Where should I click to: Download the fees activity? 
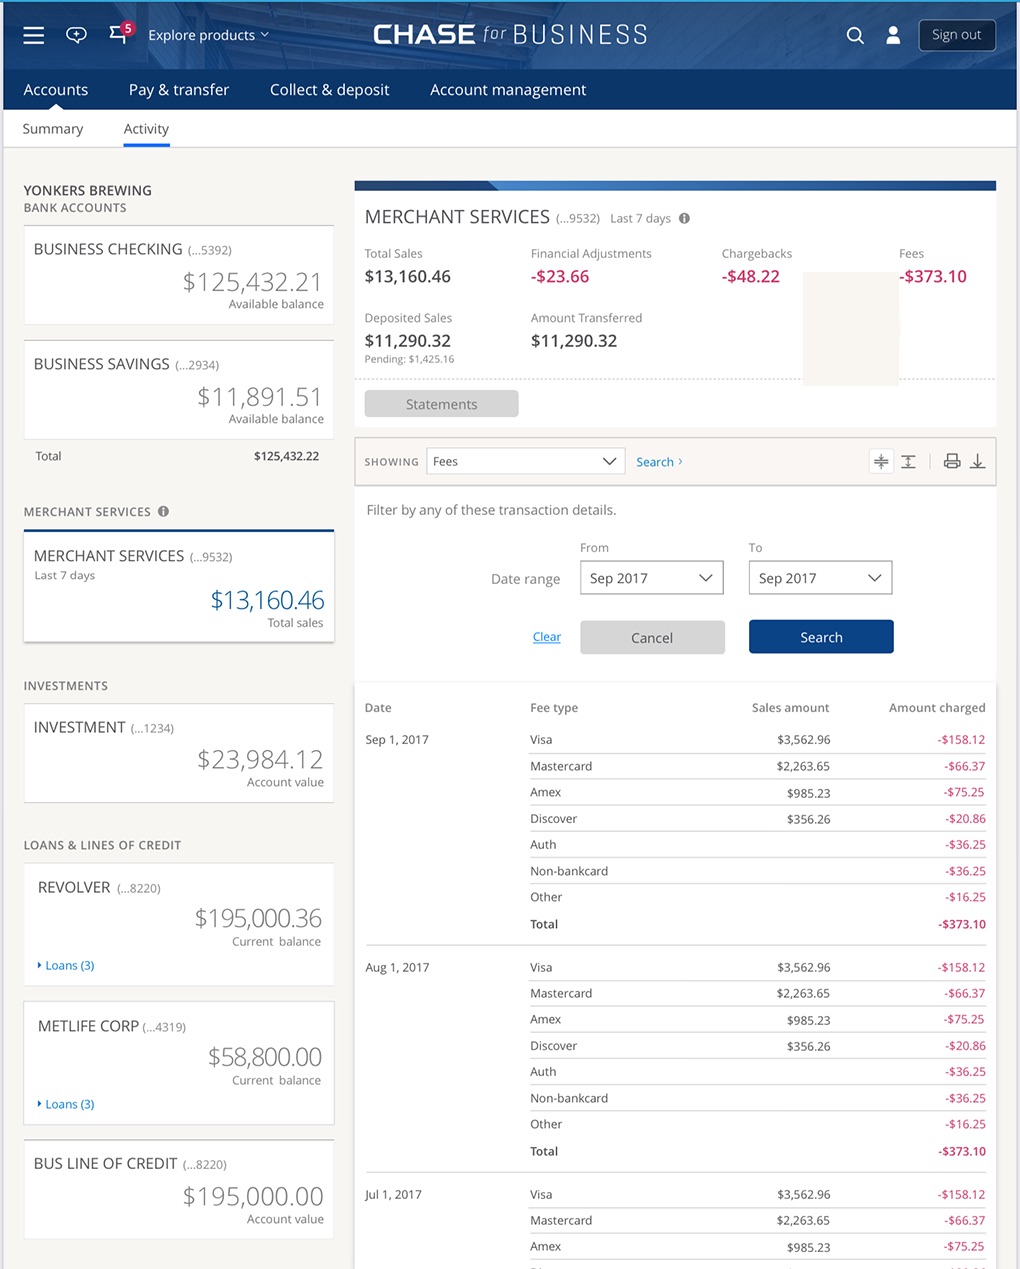[x=978, y=461]
